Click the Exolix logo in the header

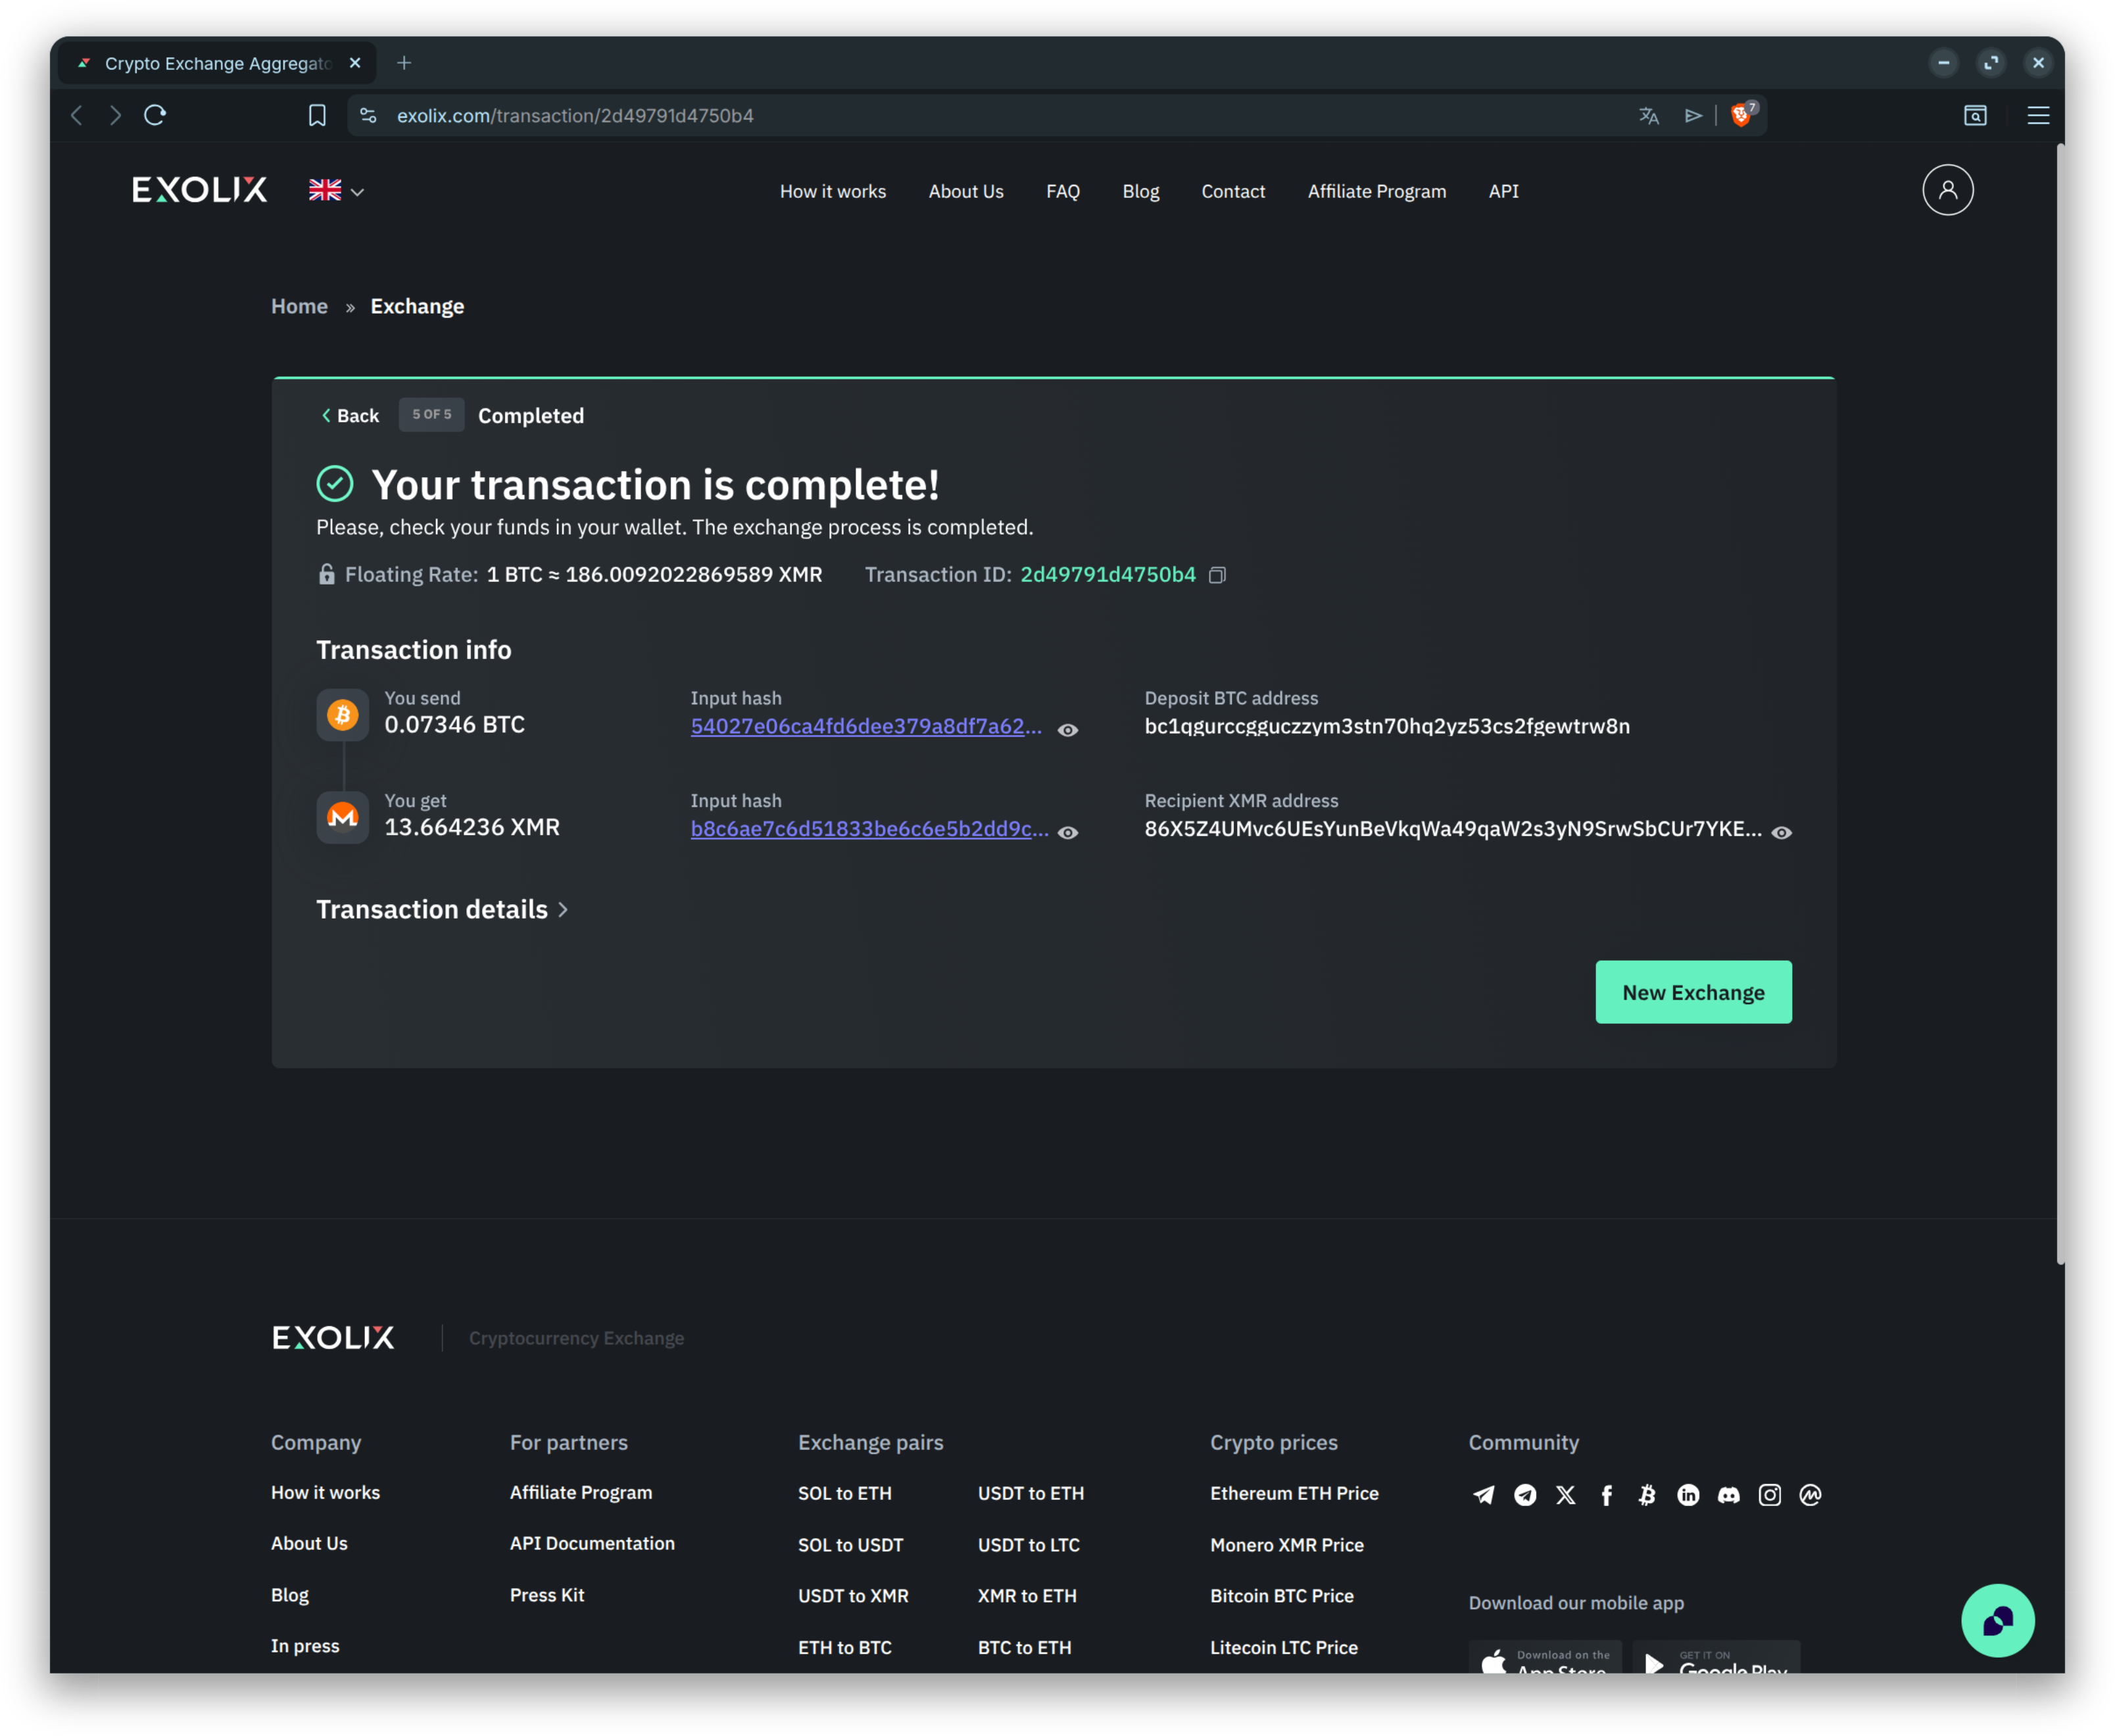pos(199,190)
